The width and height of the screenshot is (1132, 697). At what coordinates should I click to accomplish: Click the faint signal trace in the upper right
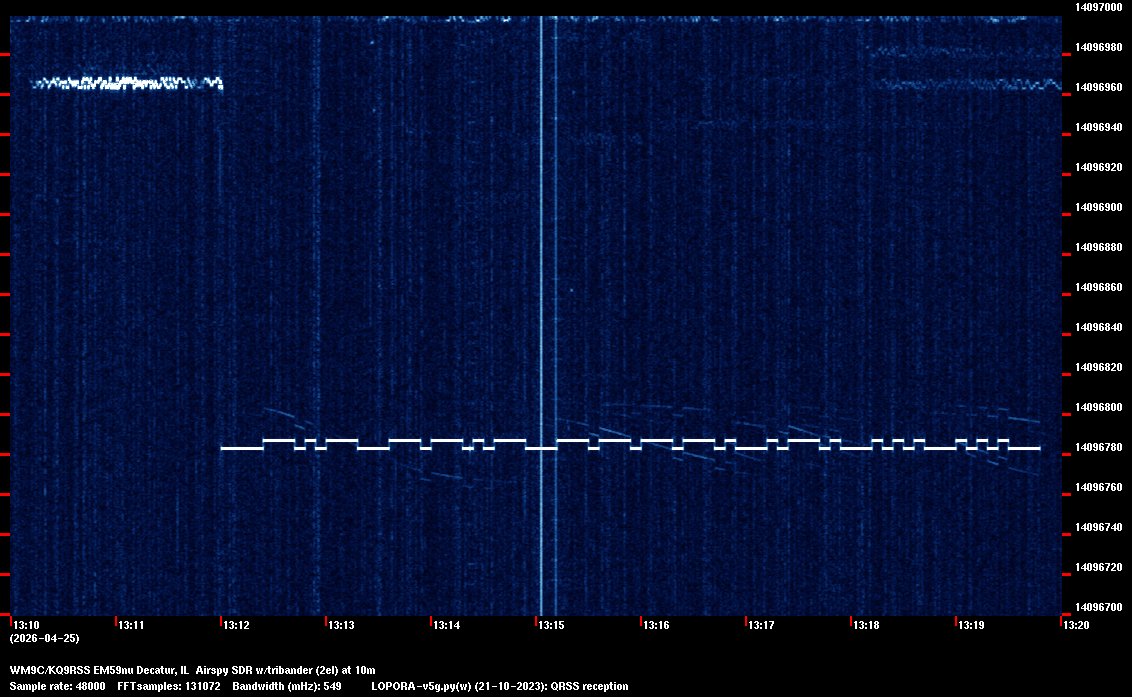tap(965, 85)
